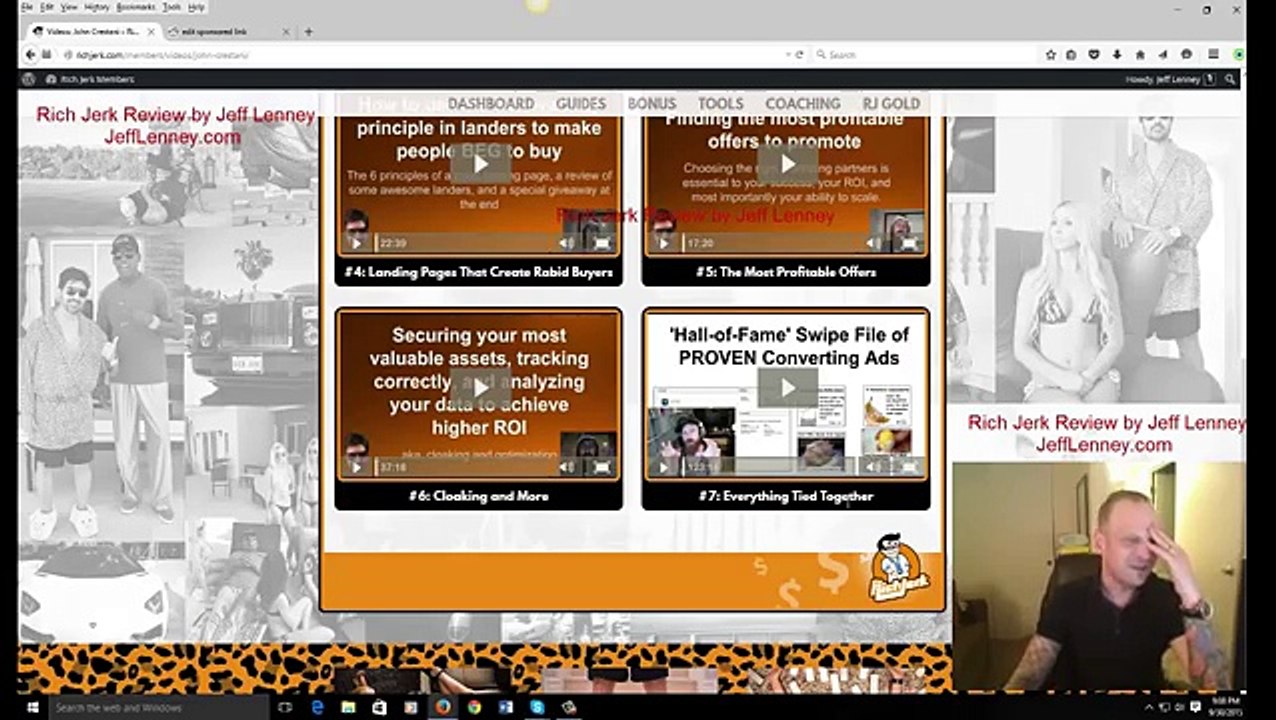
Task: Open the URL bar history dropdown arrow
Action: tap(788, 54)
